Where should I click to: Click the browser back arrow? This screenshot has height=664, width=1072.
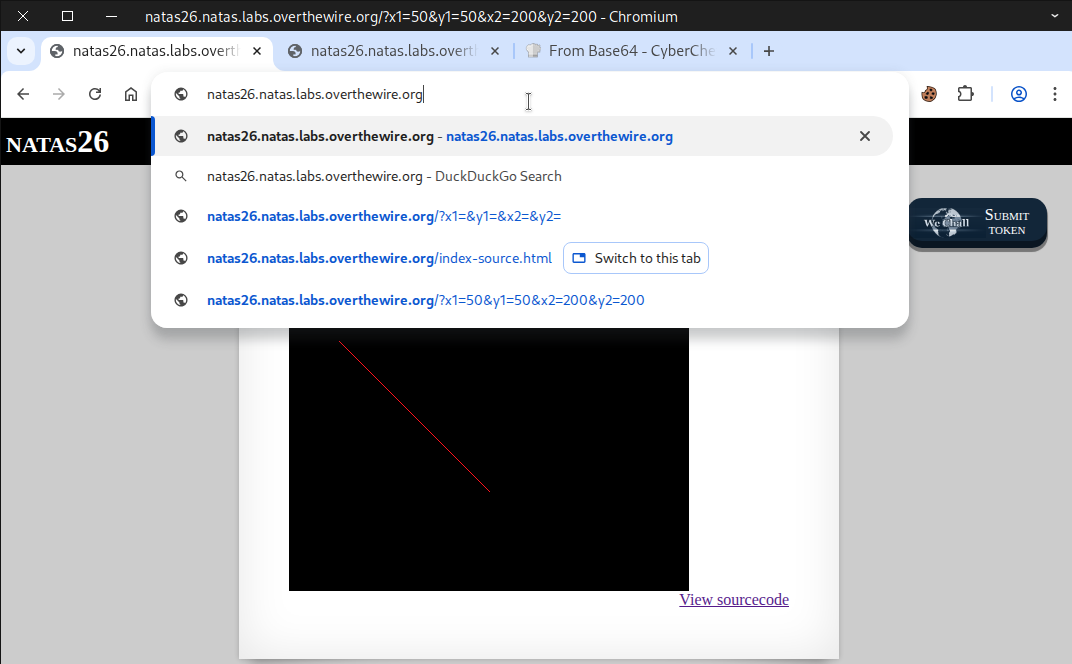tap(23, 94)
